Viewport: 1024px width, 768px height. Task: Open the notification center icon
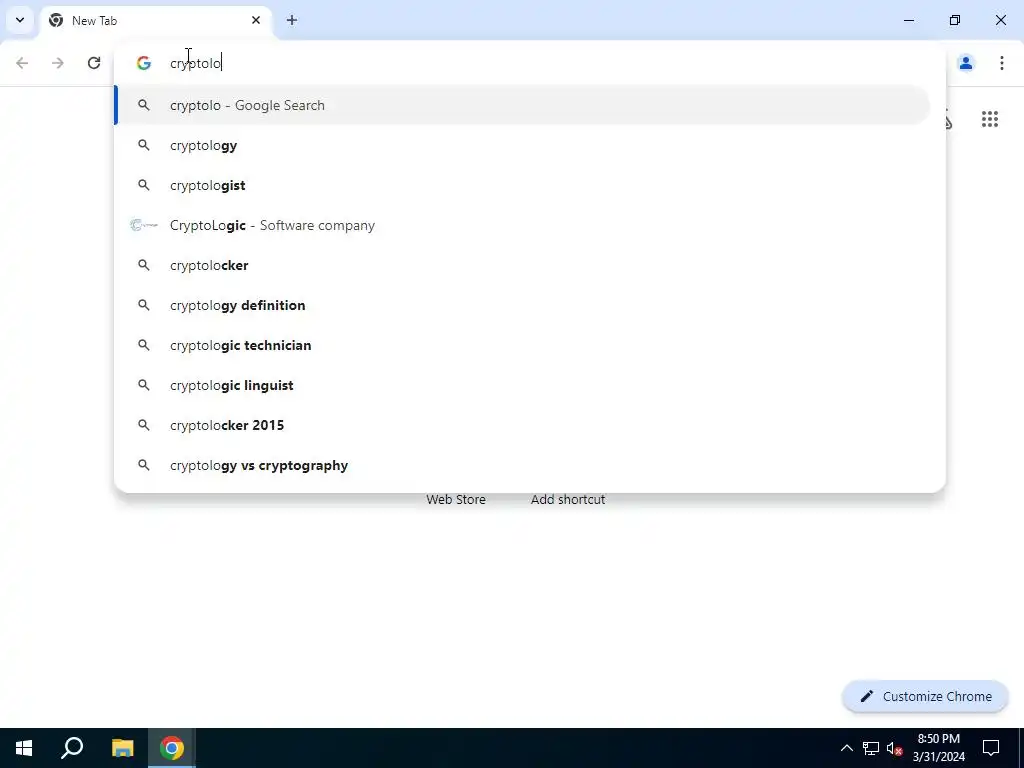[x=991, y=748]
